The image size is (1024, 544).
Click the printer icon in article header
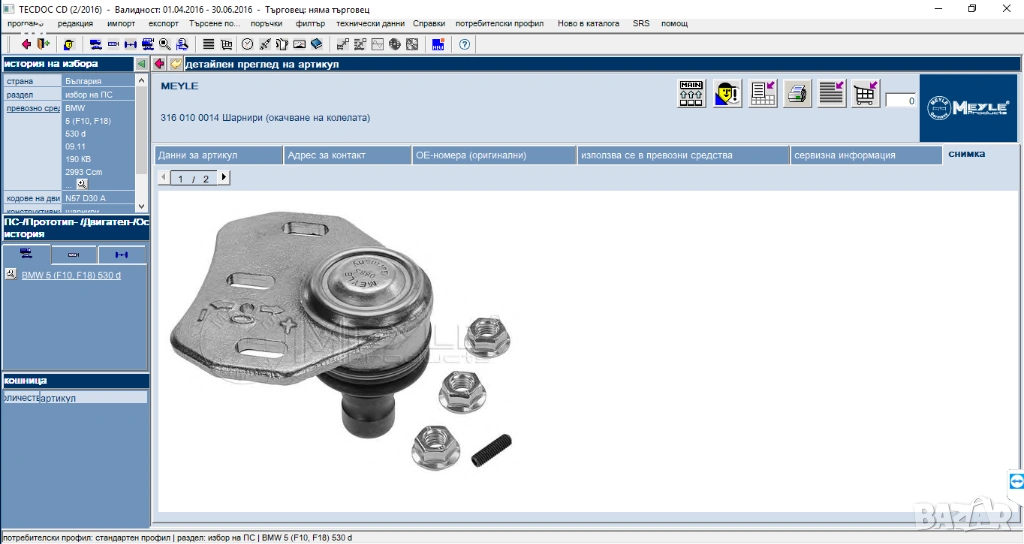point(797,94)
